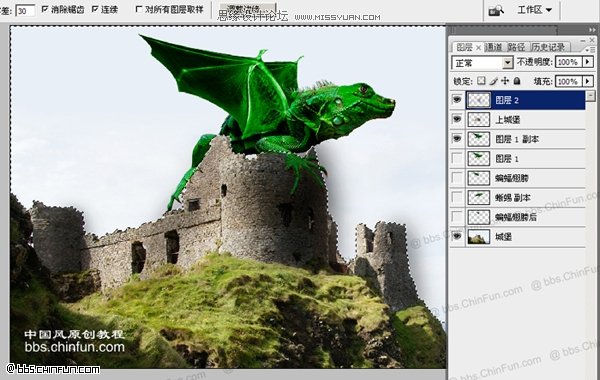This screenshot has height=380, width=600.
Task: Switch to the 通道 tab
Action: (x=494, y=47)
